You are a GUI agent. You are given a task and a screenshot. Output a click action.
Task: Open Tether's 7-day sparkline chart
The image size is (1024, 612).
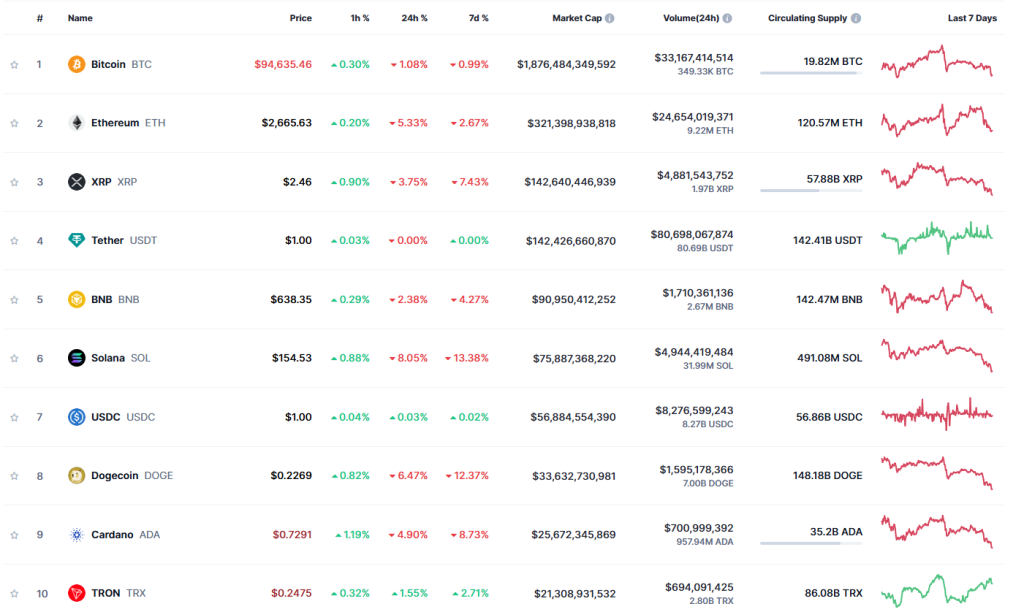point(936,238)
